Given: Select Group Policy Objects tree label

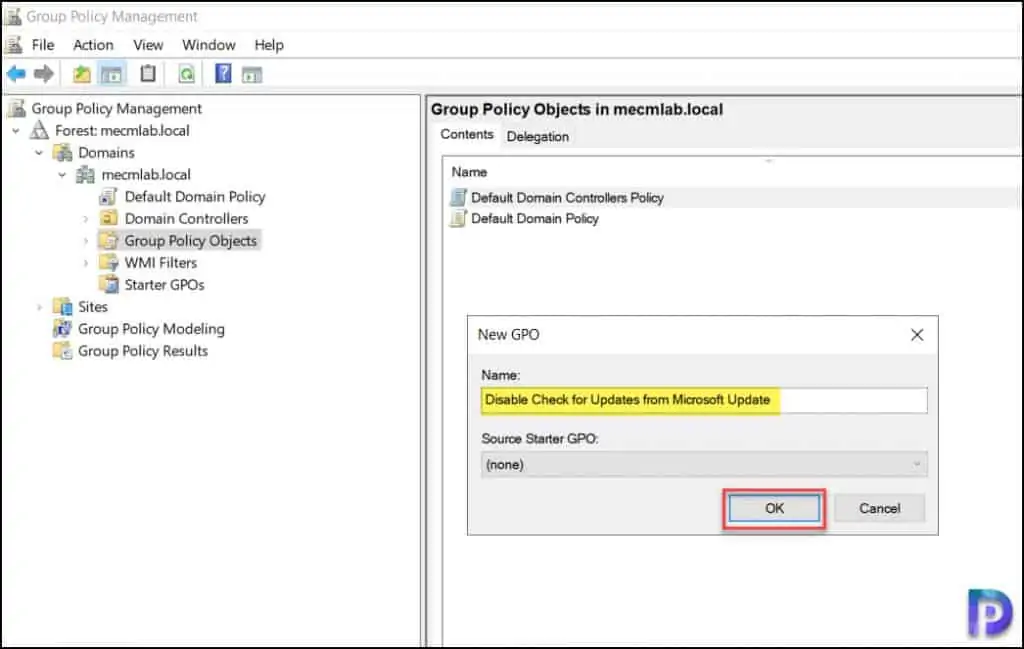Looking at the screenshot, I should 191,241.
